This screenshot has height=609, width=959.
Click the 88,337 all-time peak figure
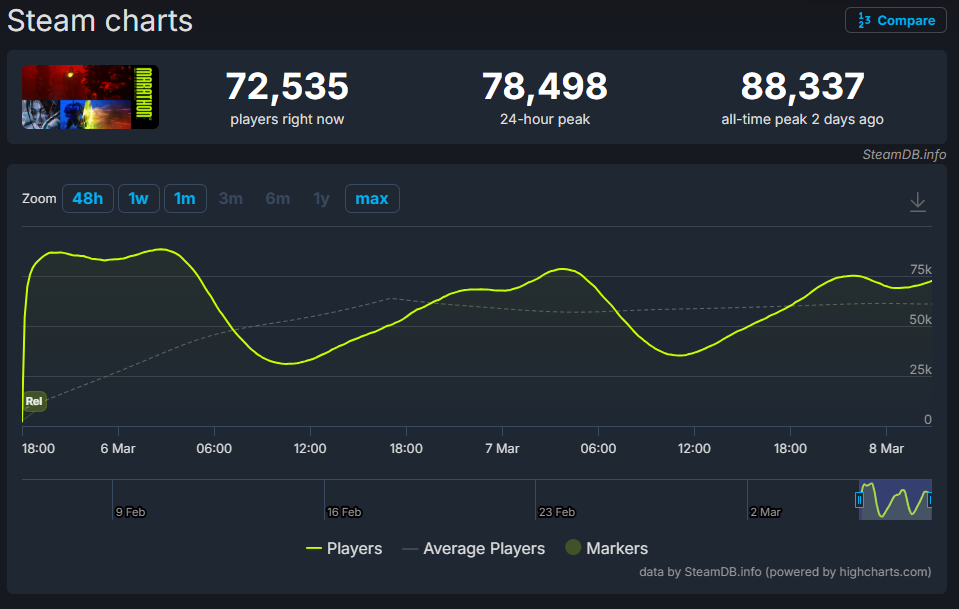(802, 86)
